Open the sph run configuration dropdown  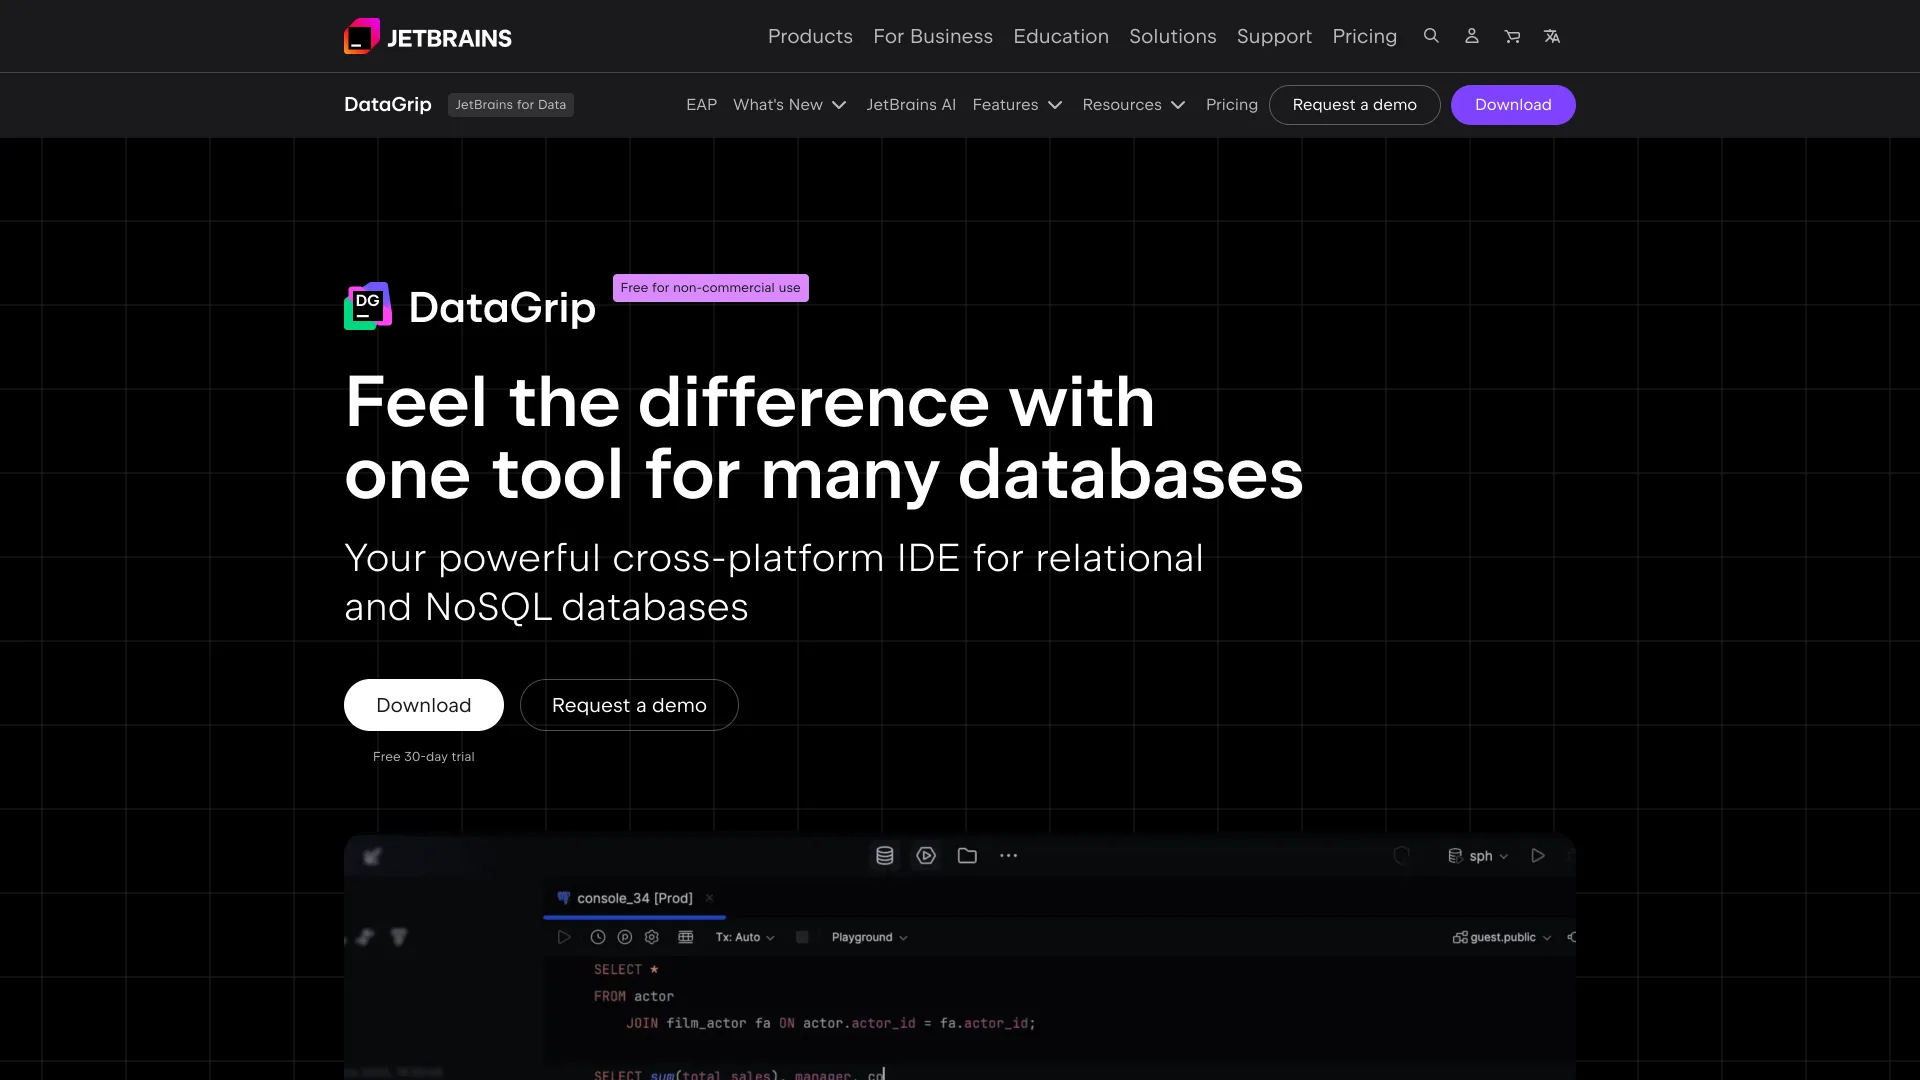(x=1478, y=856)
